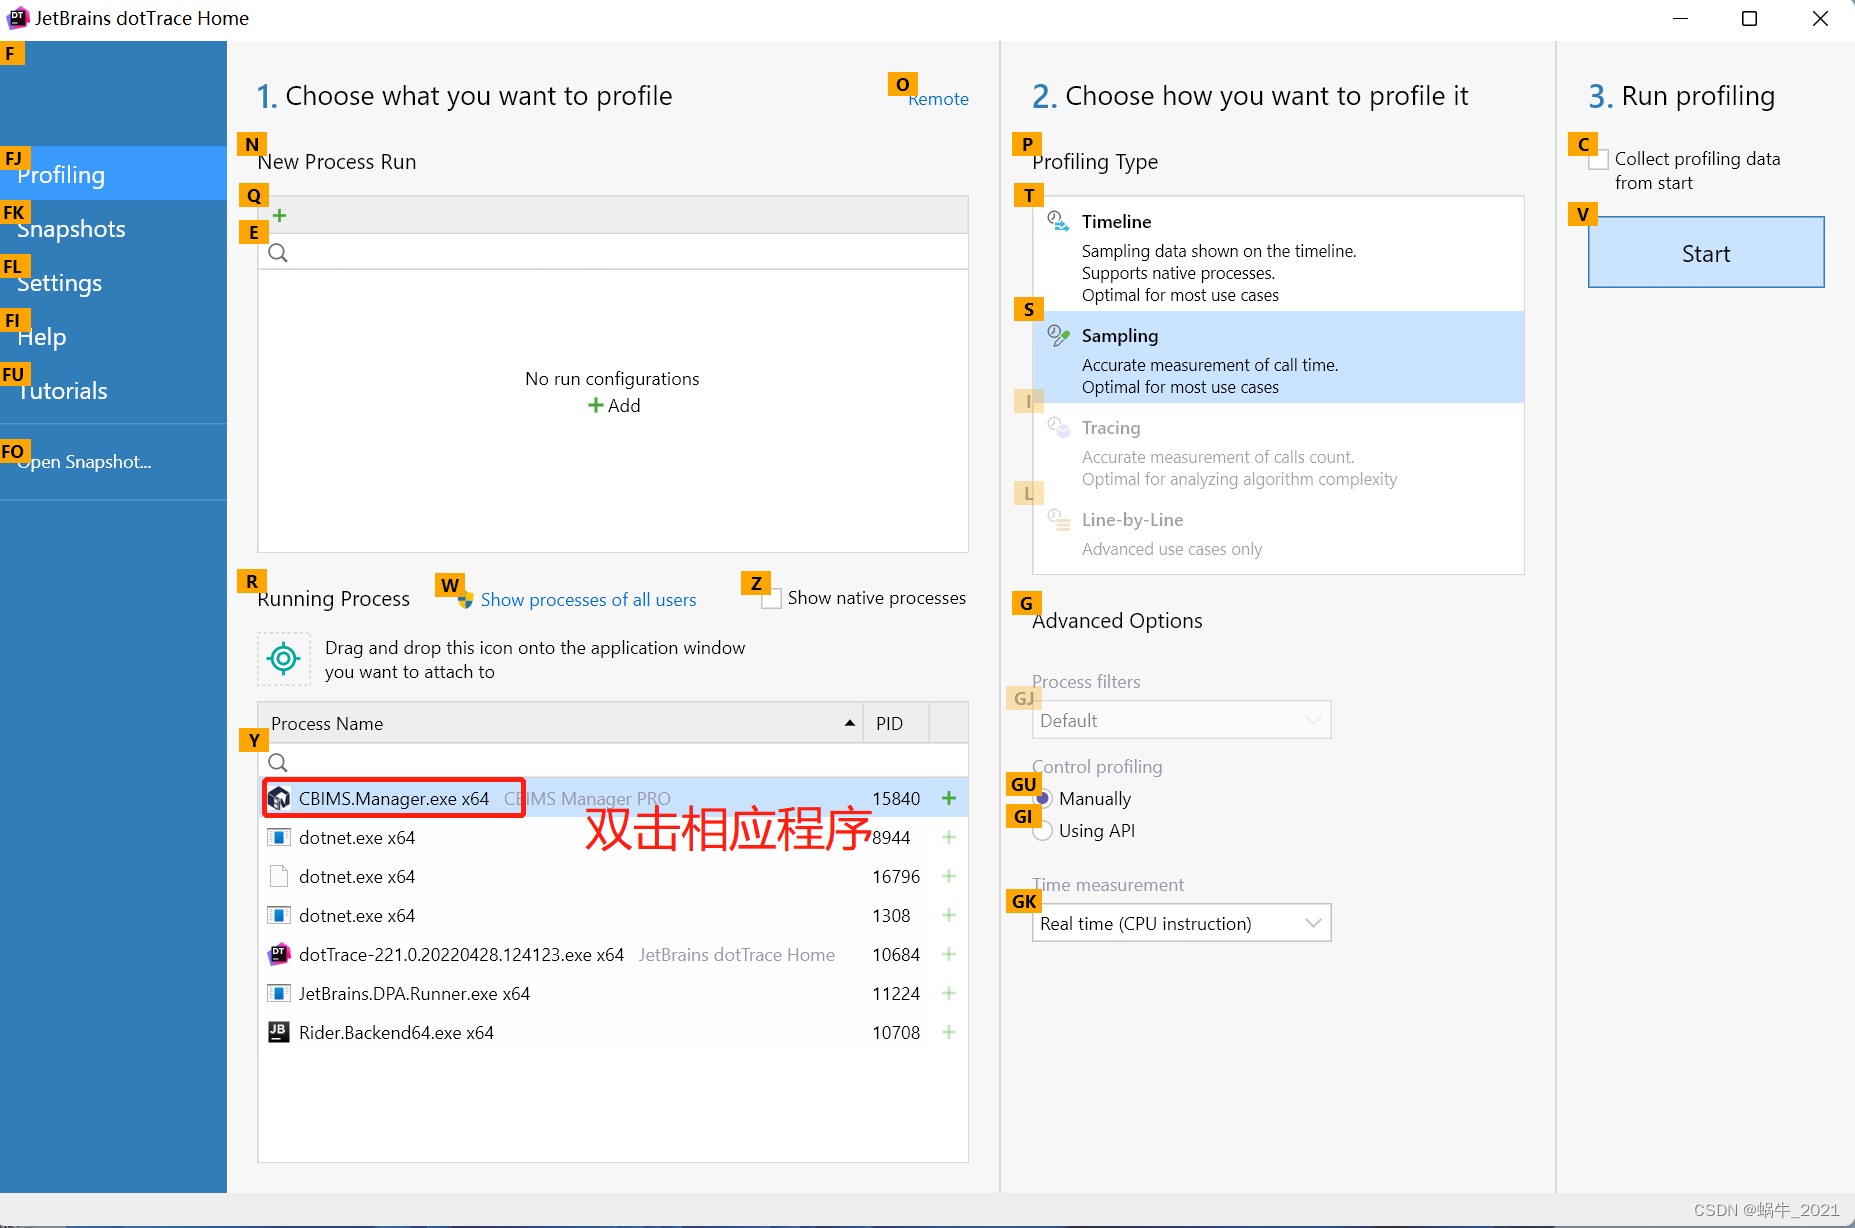1855x1228 pixels.
Task: Click the dotTrace process icon in list
Action: [x=279, y=954]
